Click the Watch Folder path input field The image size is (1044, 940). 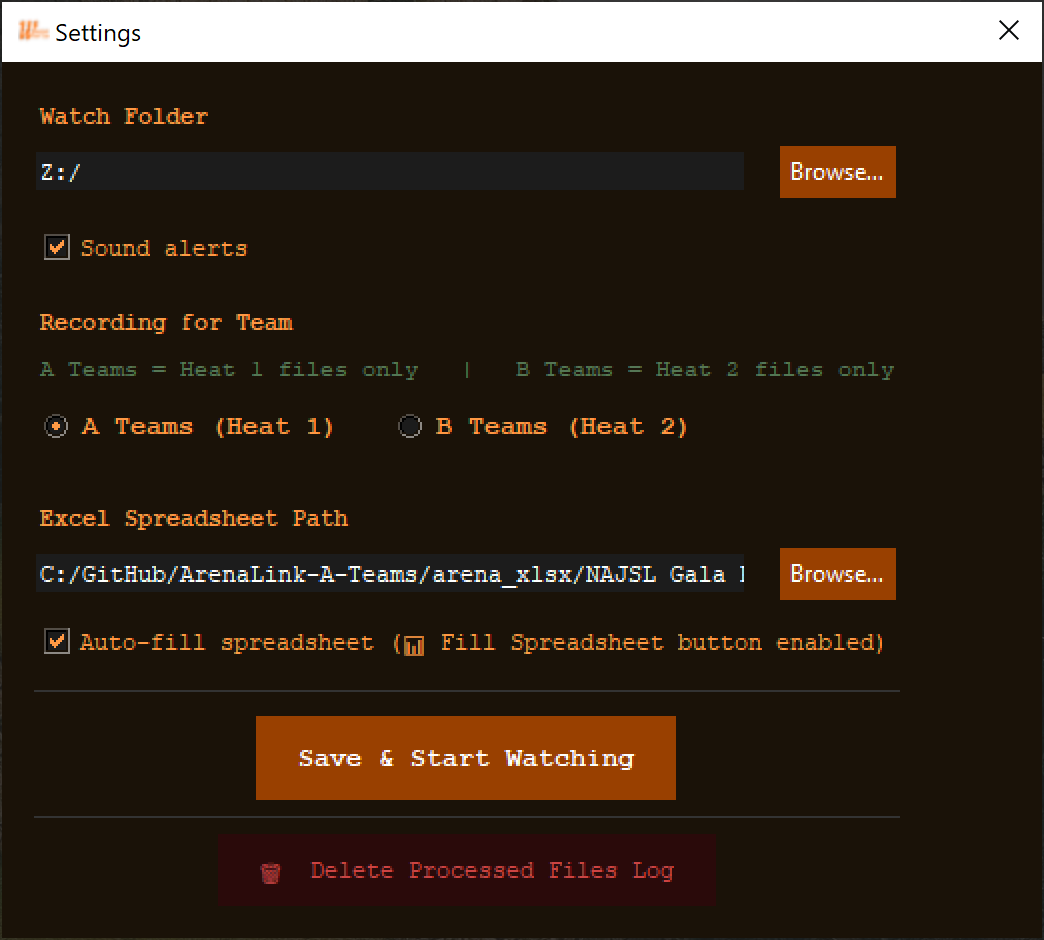[390, 171]
